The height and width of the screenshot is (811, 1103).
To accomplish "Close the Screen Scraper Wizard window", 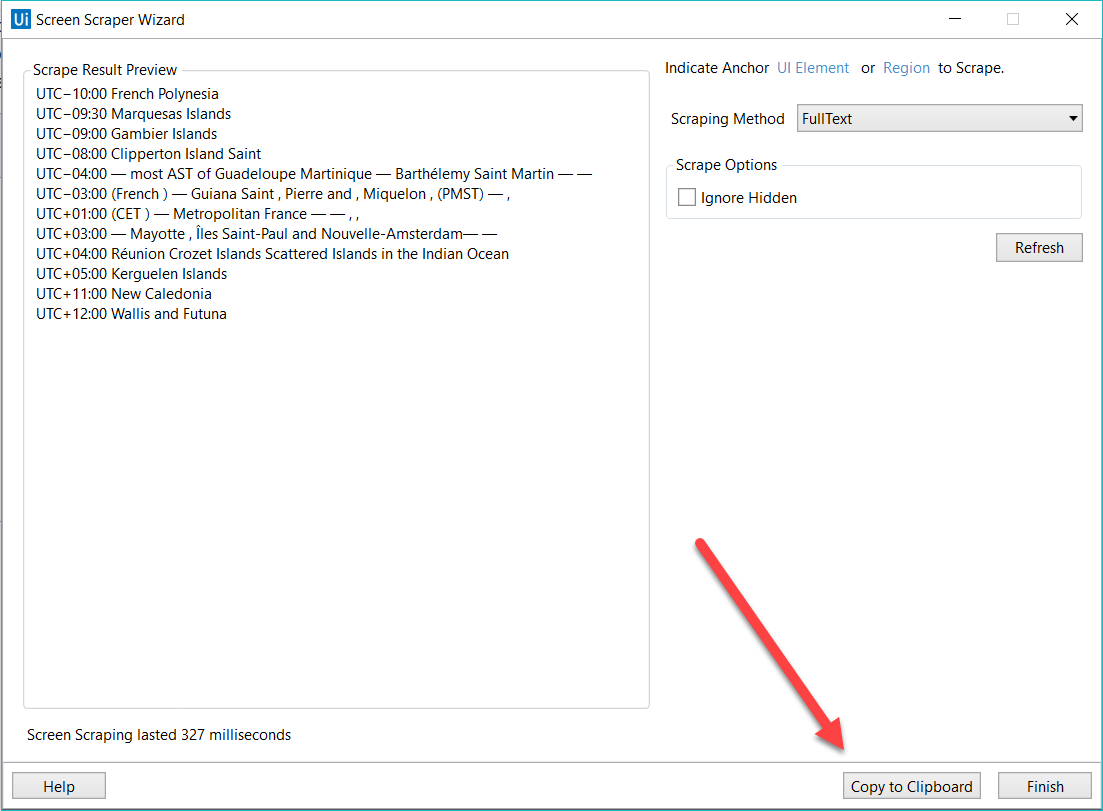I will (x=1071, y=20).
